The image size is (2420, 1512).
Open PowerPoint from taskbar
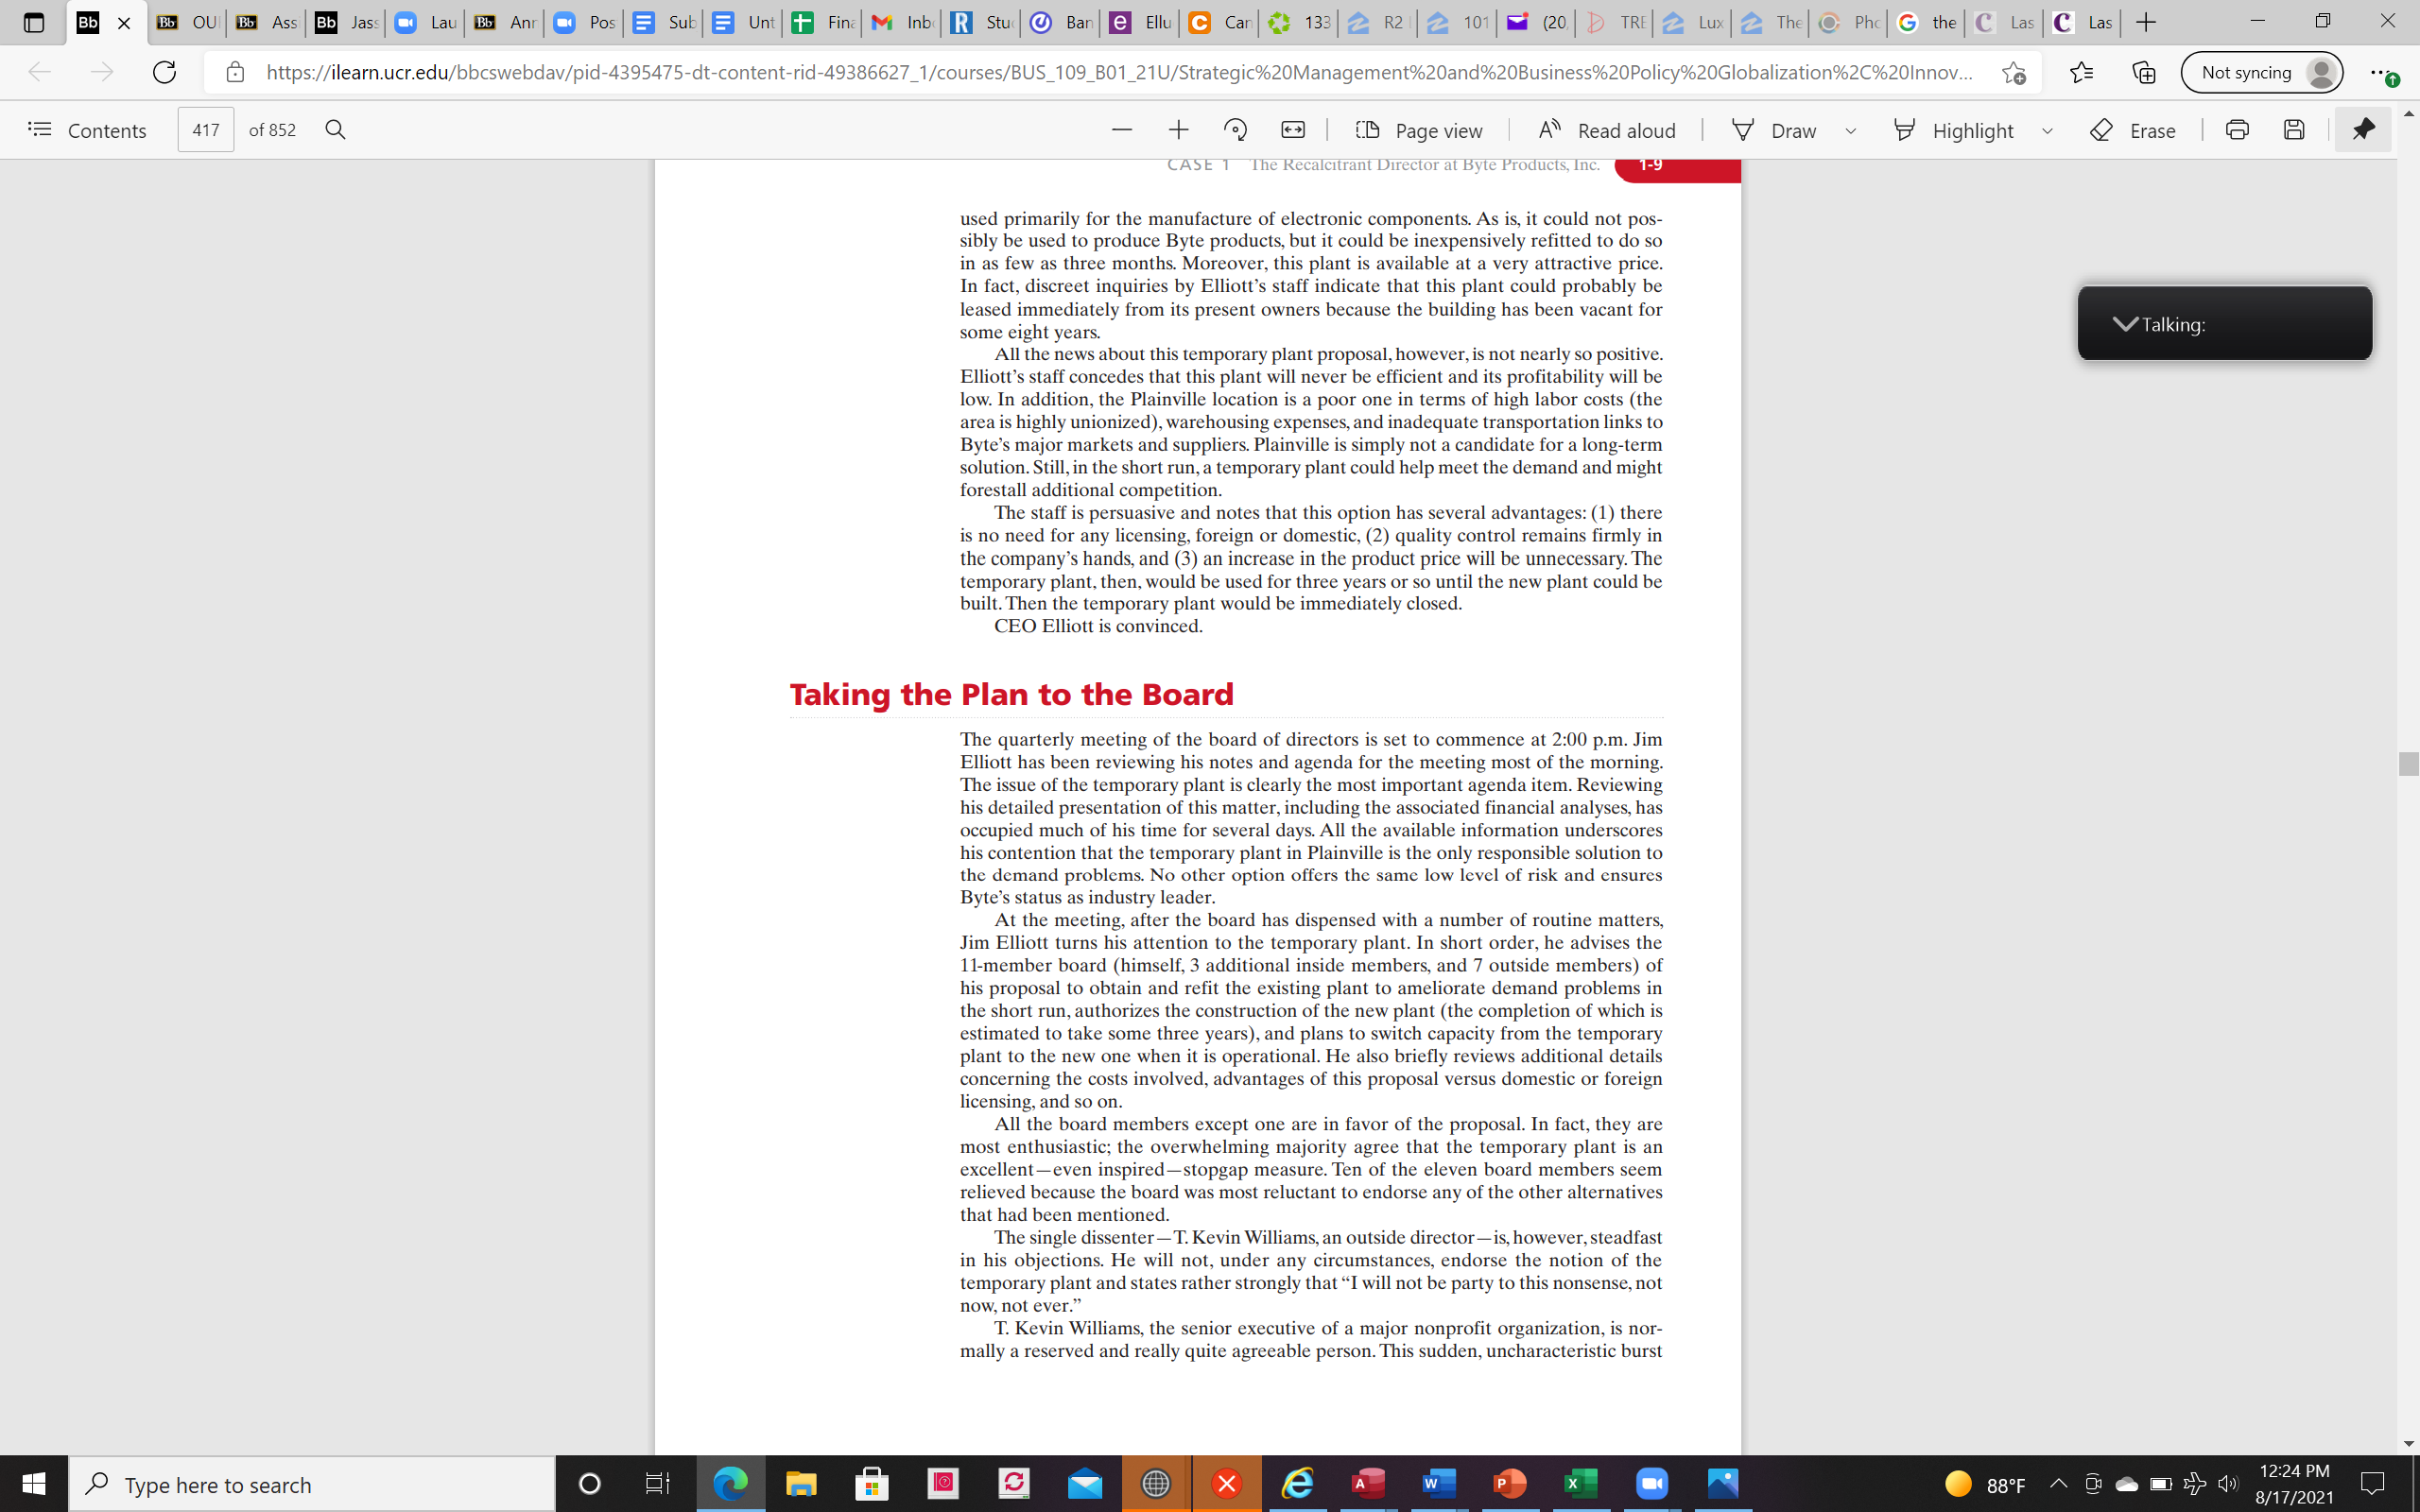coord(1510,1484)
